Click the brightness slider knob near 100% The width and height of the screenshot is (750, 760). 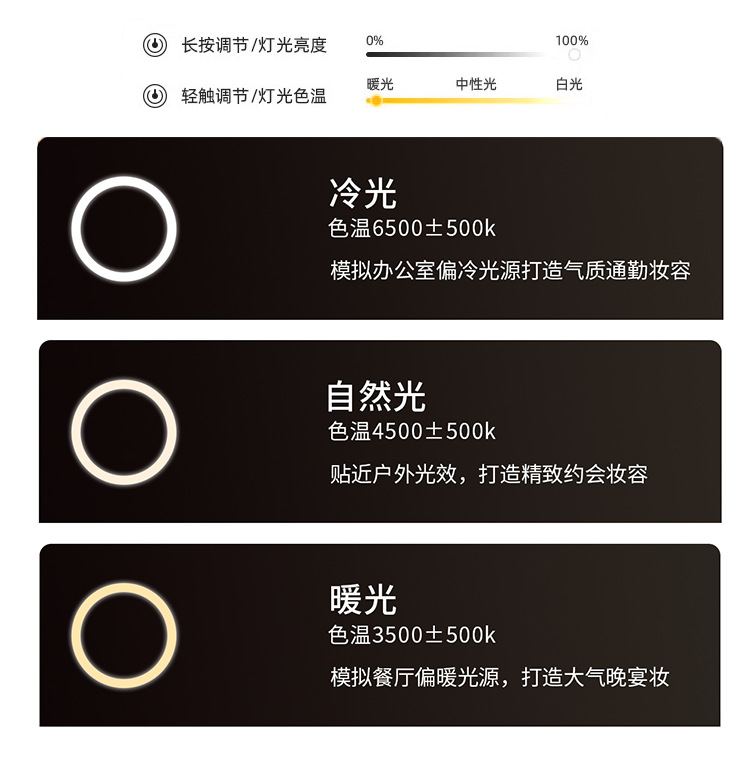(x=574, y=55)
